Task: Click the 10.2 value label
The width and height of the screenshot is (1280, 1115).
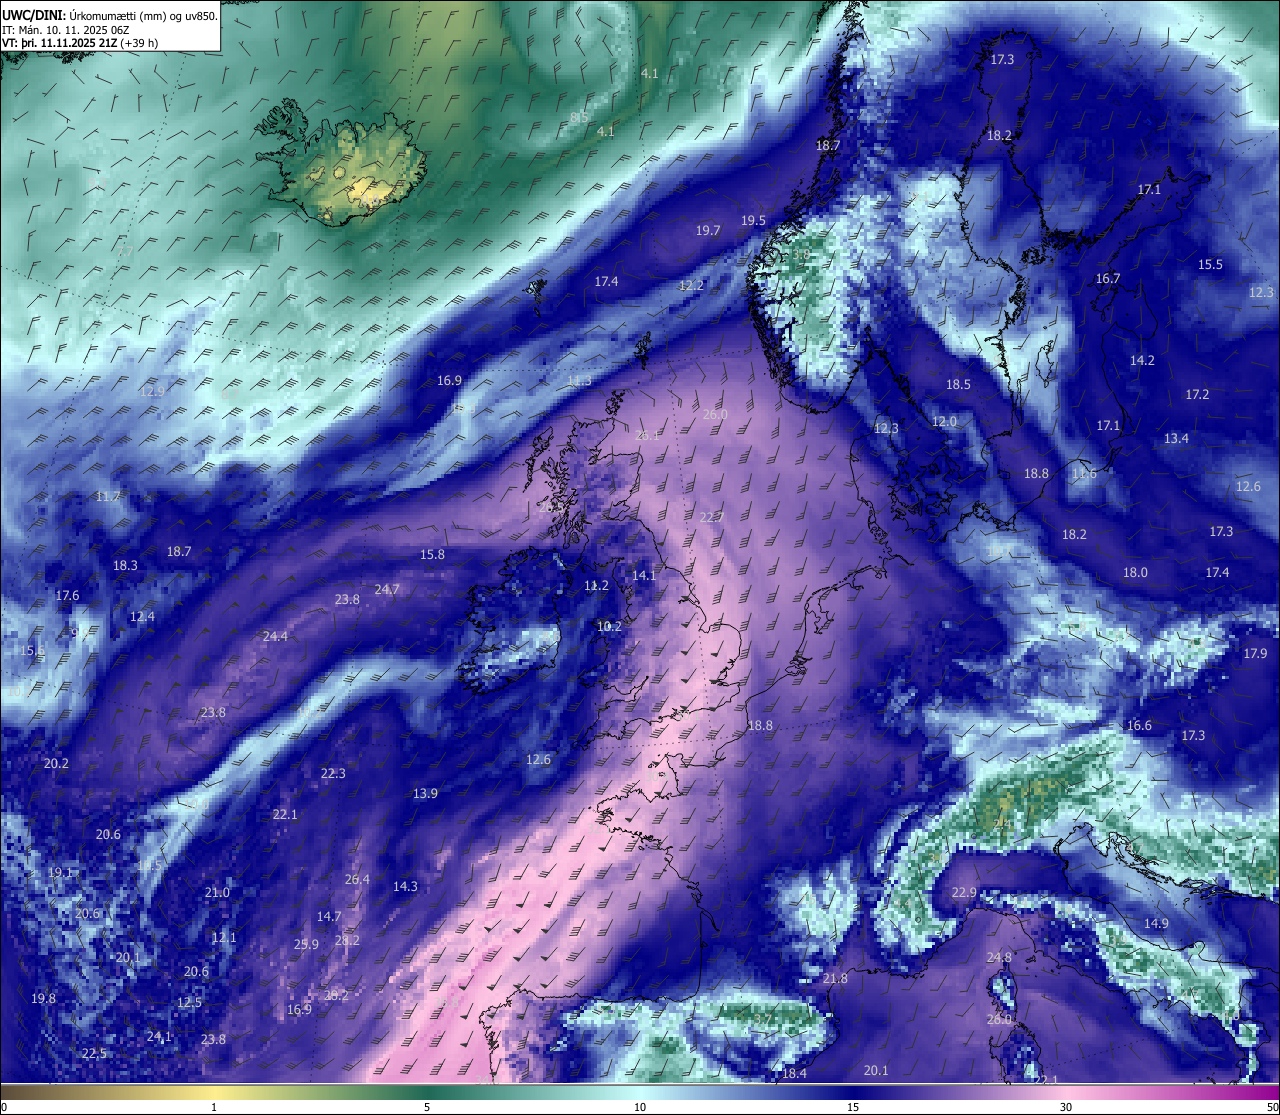Action: (x=609, y=626)
